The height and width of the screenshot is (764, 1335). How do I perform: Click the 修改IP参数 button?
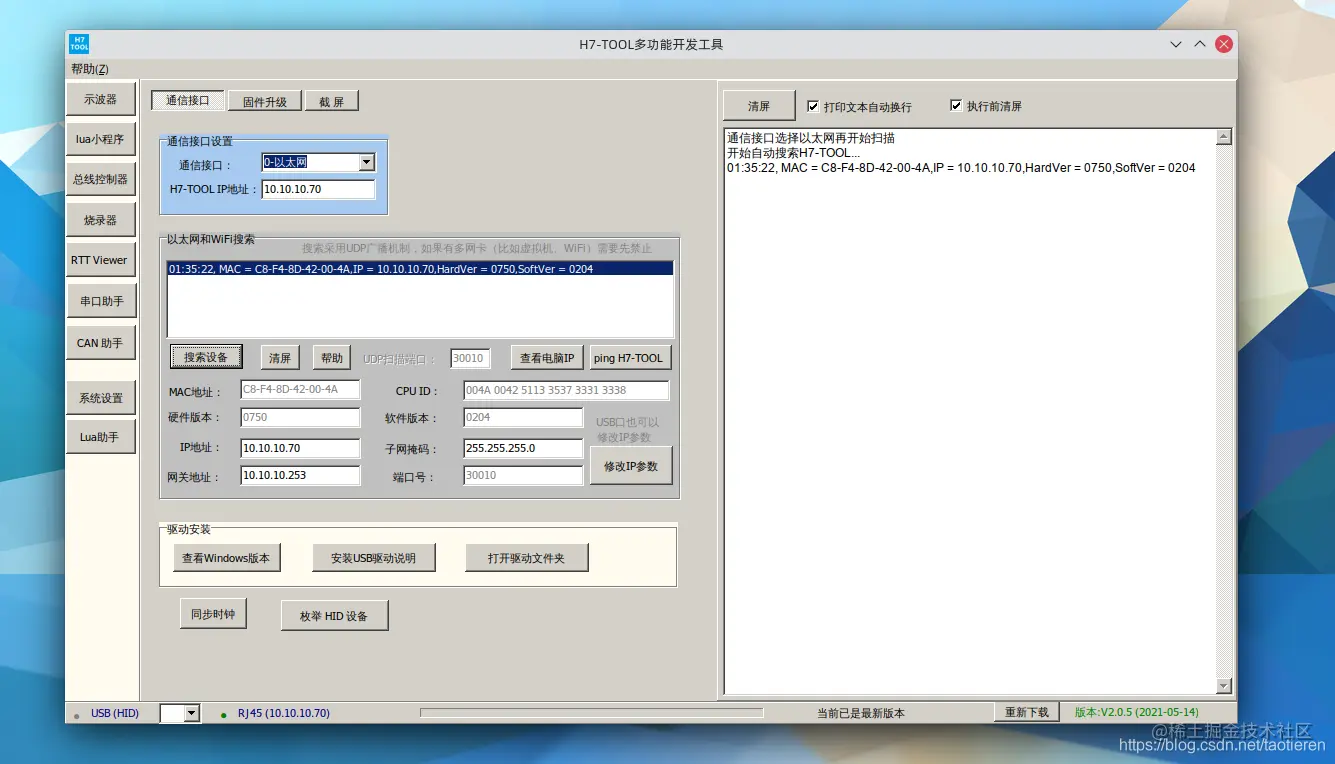tap(631, 466)
